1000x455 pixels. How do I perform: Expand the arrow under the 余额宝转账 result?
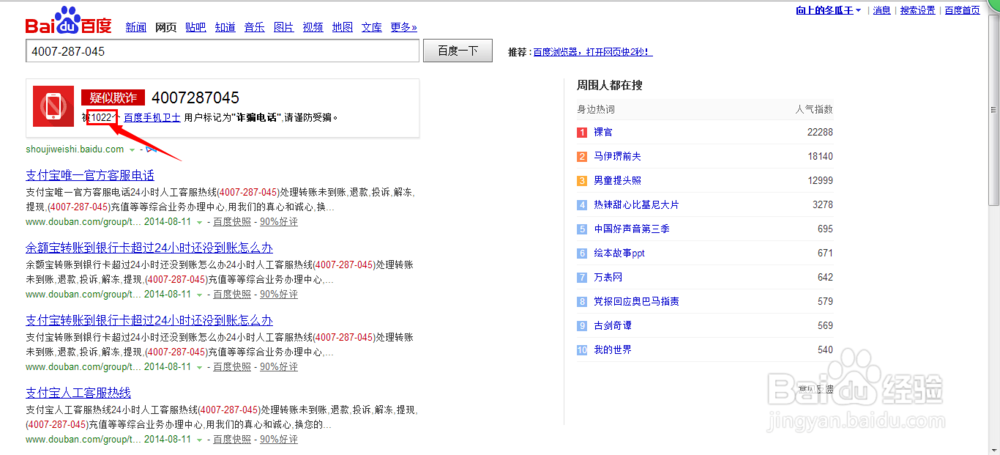[199, 295]
